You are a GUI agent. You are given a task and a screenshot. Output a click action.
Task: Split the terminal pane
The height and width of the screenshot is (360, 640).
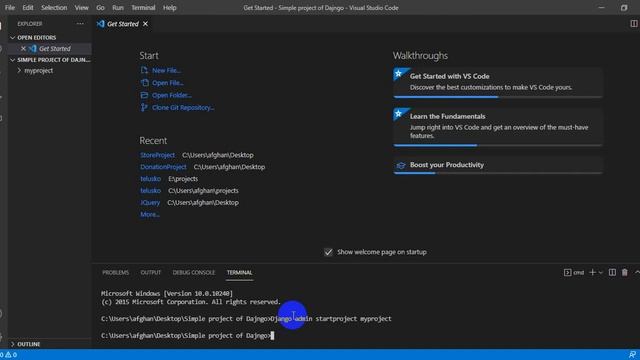coord(612,273)
